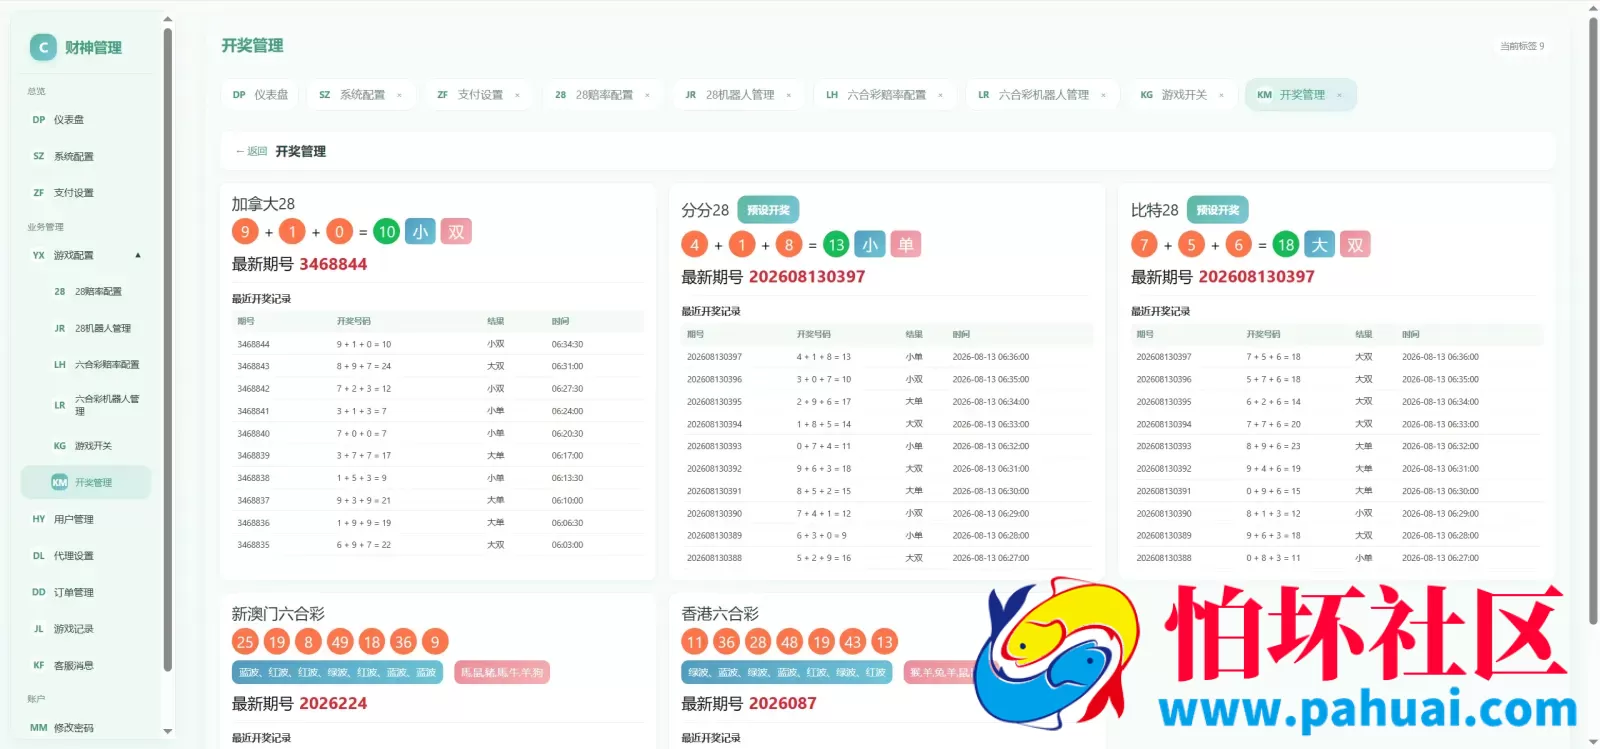This screenshot has height=749, width=1600.
Task: Close the 六合彩赔率配置 tab
Action: [940, 95]
